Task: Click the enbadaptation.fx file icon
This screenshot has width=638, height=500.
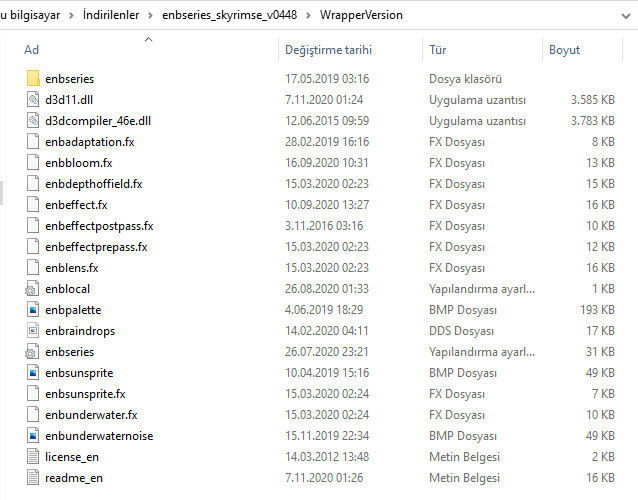Action: (x=33, y=142)
